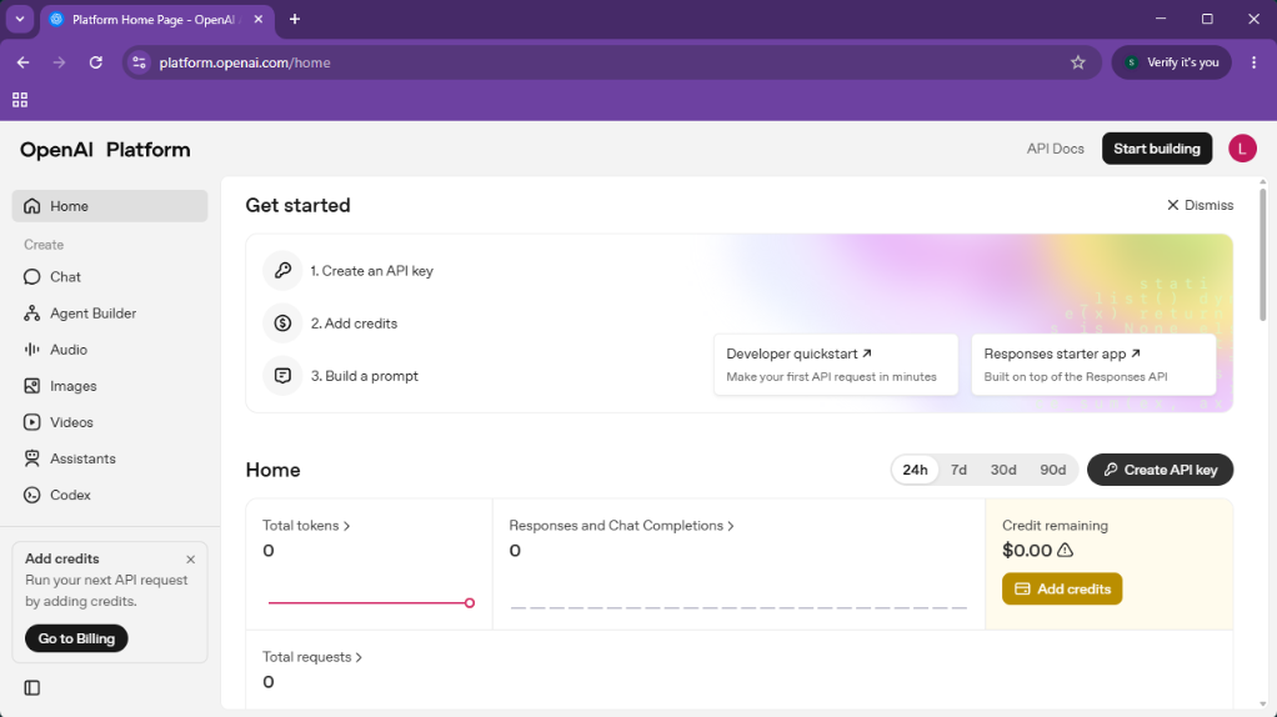1277x717 pixels.
Task: Open the Responses starter app card
Action: (x=1093, y=365)
